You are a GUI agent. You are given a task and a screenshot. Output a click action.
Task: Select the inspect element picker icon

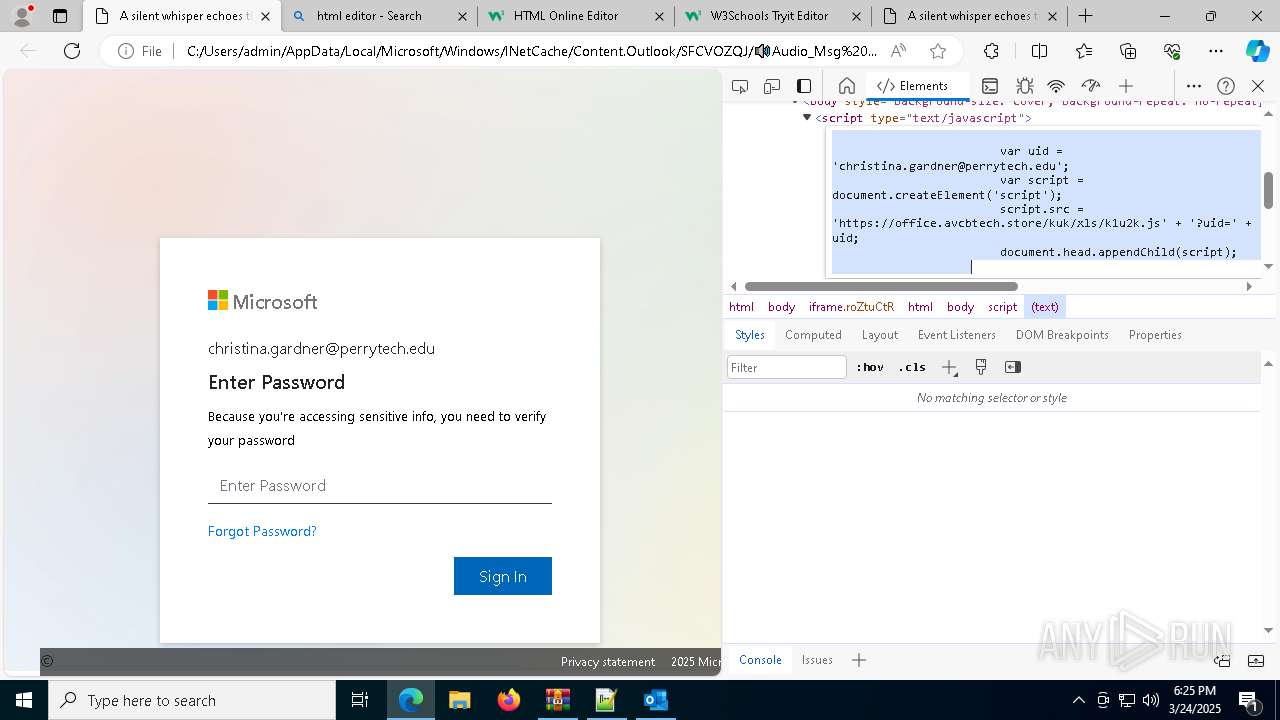coord(740,86)
